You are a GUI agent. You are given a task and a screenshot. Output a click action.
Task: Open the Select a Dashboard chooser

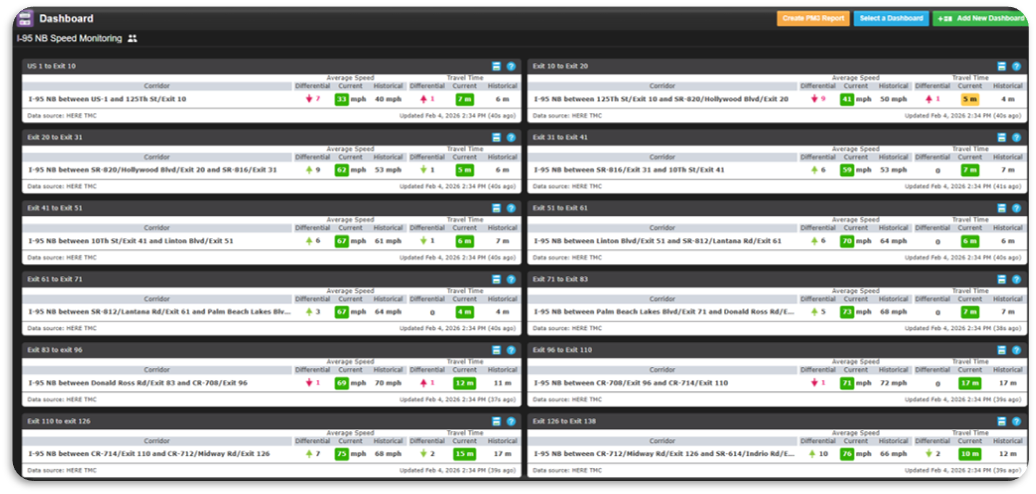[x=890, y=18]
